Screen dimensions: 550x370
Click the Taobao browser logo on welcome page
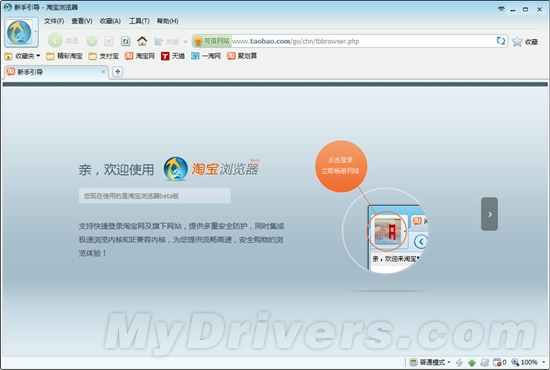click(212, 169)
